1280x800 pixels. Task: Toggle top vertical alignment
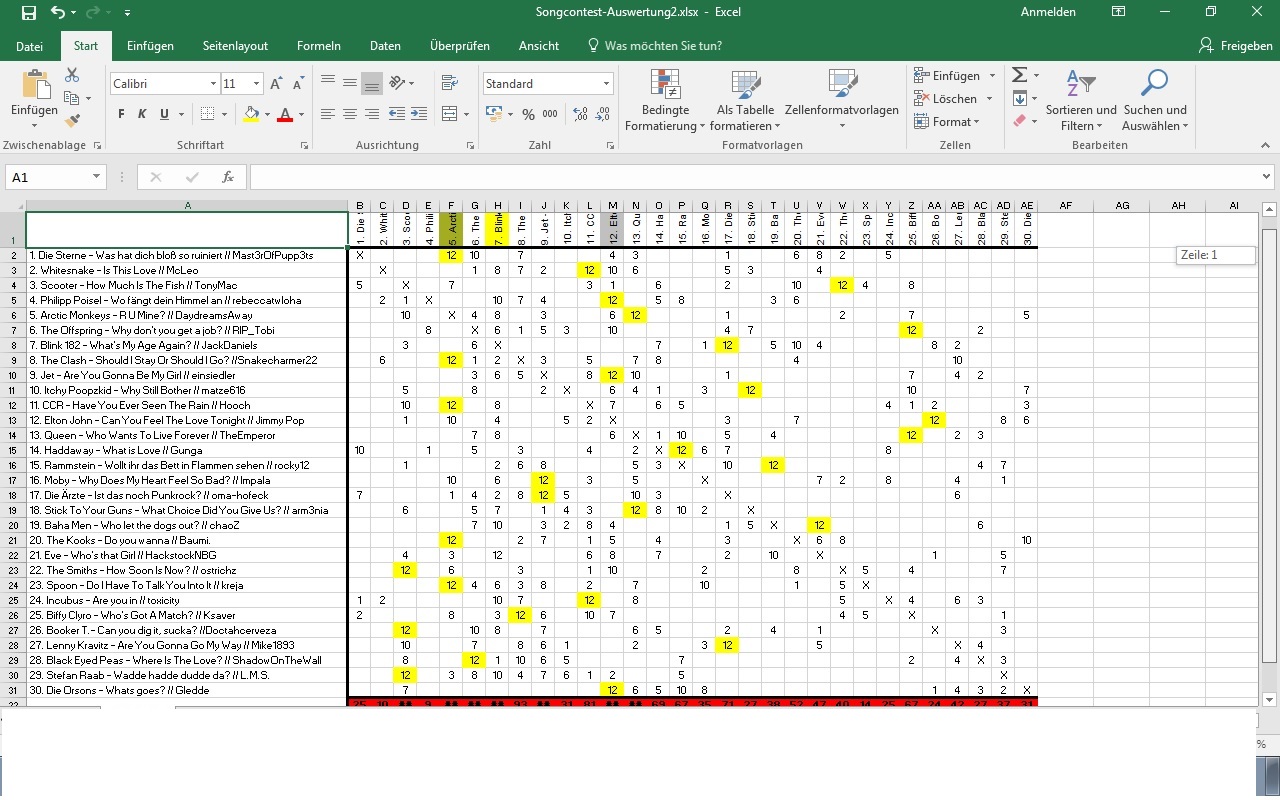click(328, 83)
